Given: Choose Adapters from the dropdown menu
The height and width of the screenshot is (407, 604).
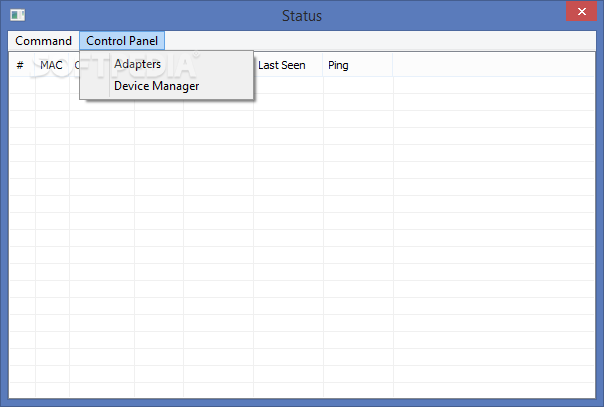Looking at the screenshot, I should (x=166, y=64).
